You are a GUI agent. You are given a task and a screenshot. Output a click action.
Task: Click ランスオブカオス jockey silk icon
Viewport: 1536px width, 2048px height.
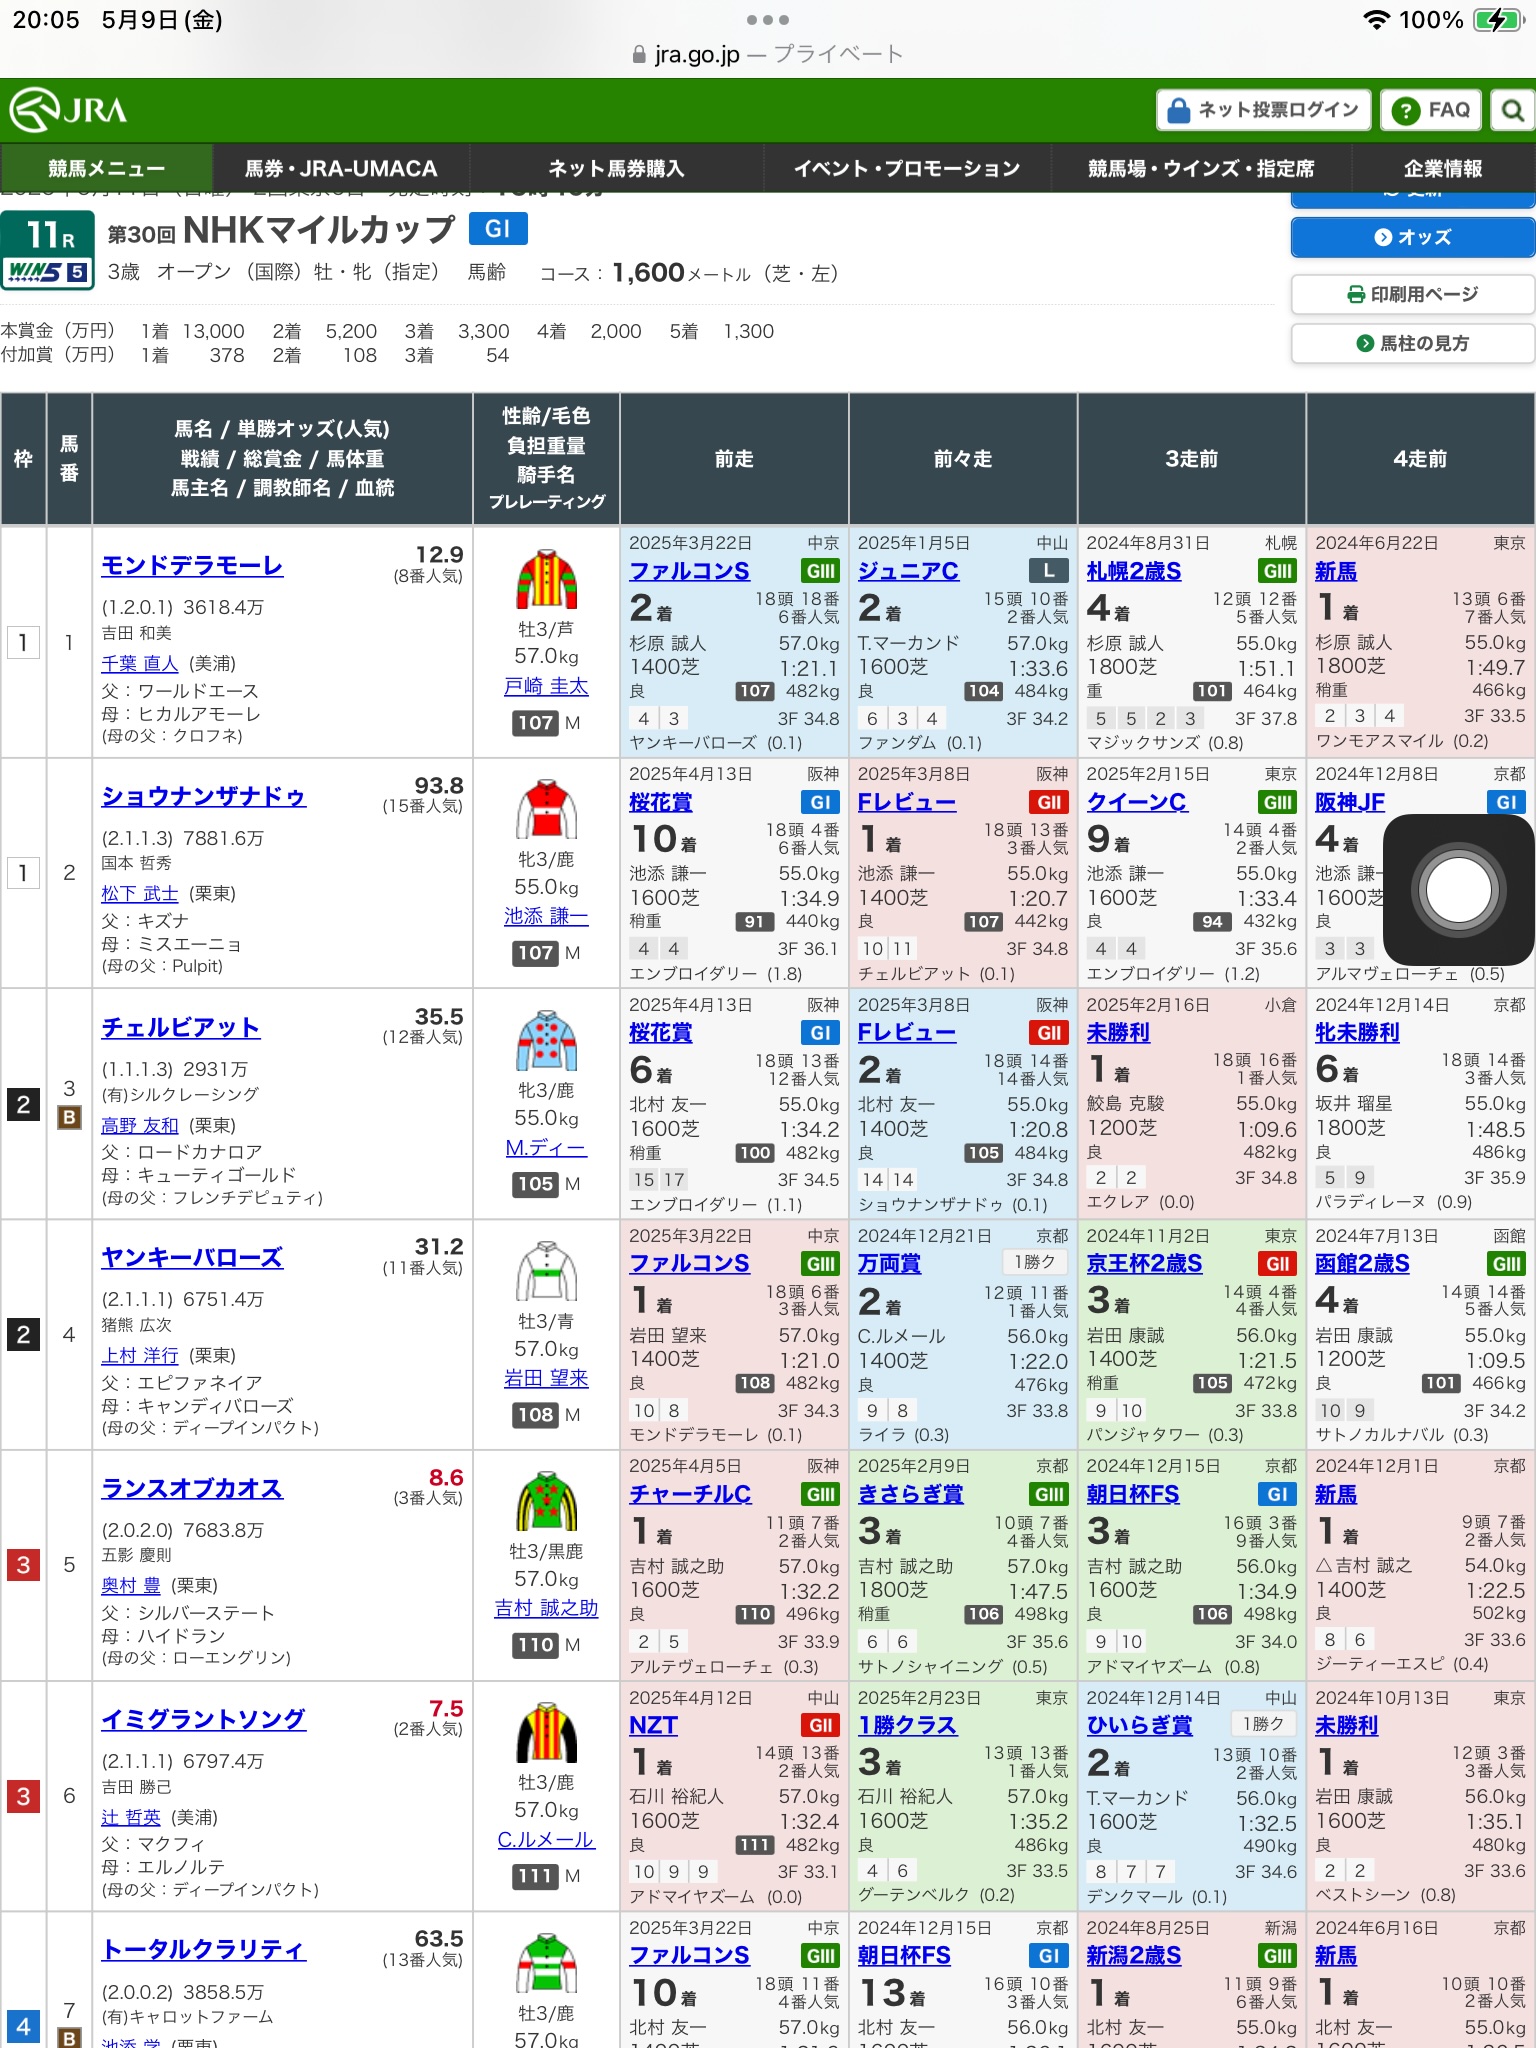pyautogui.click(x=546, y=1500)
